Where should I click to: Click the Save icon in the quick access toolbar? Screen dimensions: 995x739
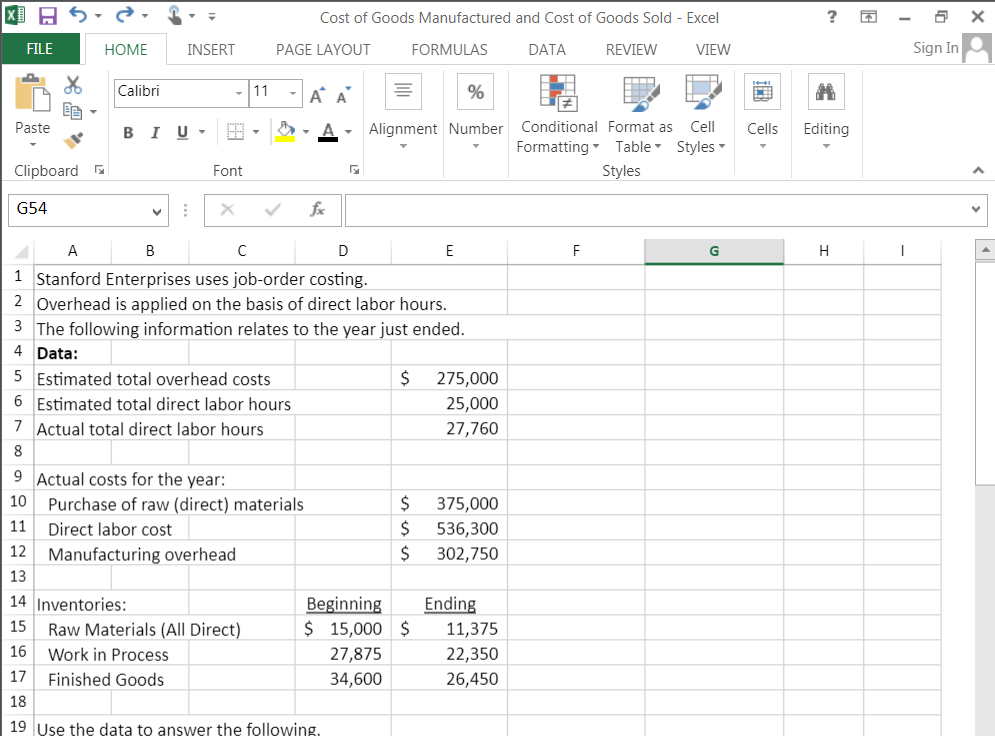click(x=48, y=16)
